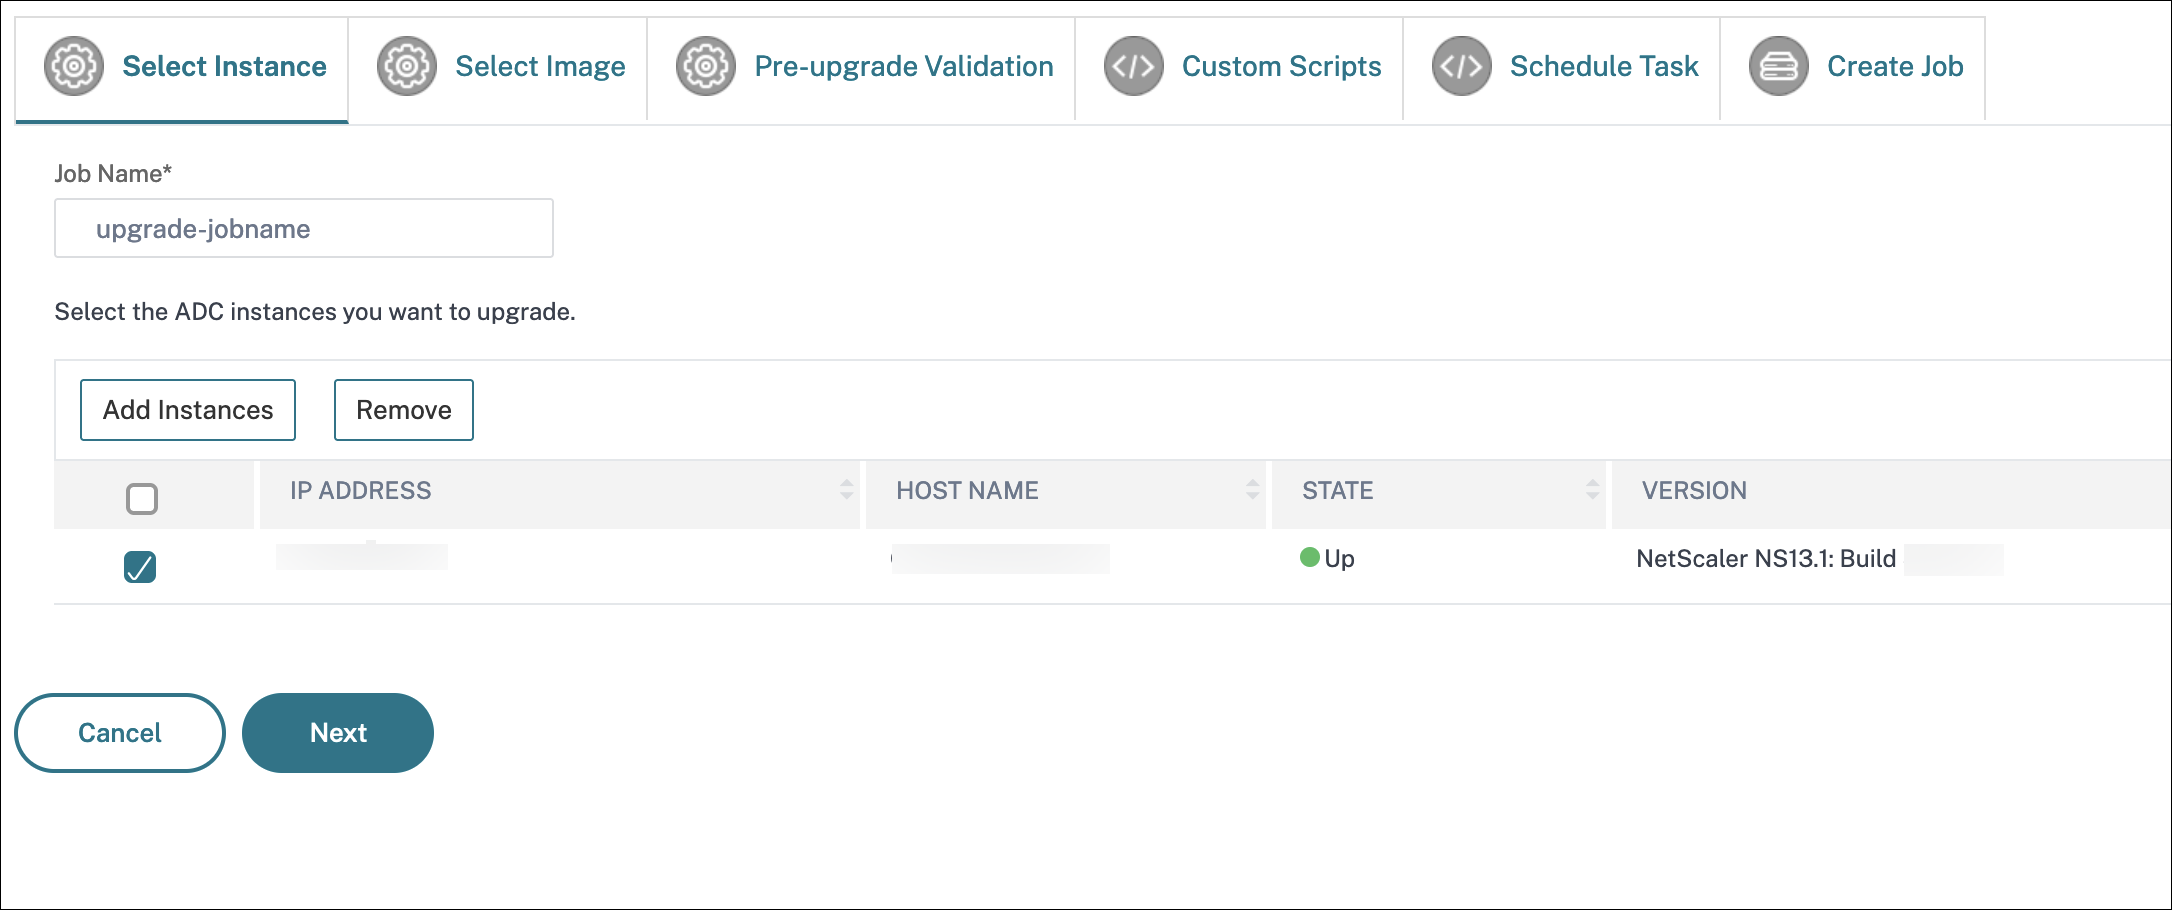The image size is (2172, 910).
Task: Open the Create Job step label
Action: tap(1895, 66)
